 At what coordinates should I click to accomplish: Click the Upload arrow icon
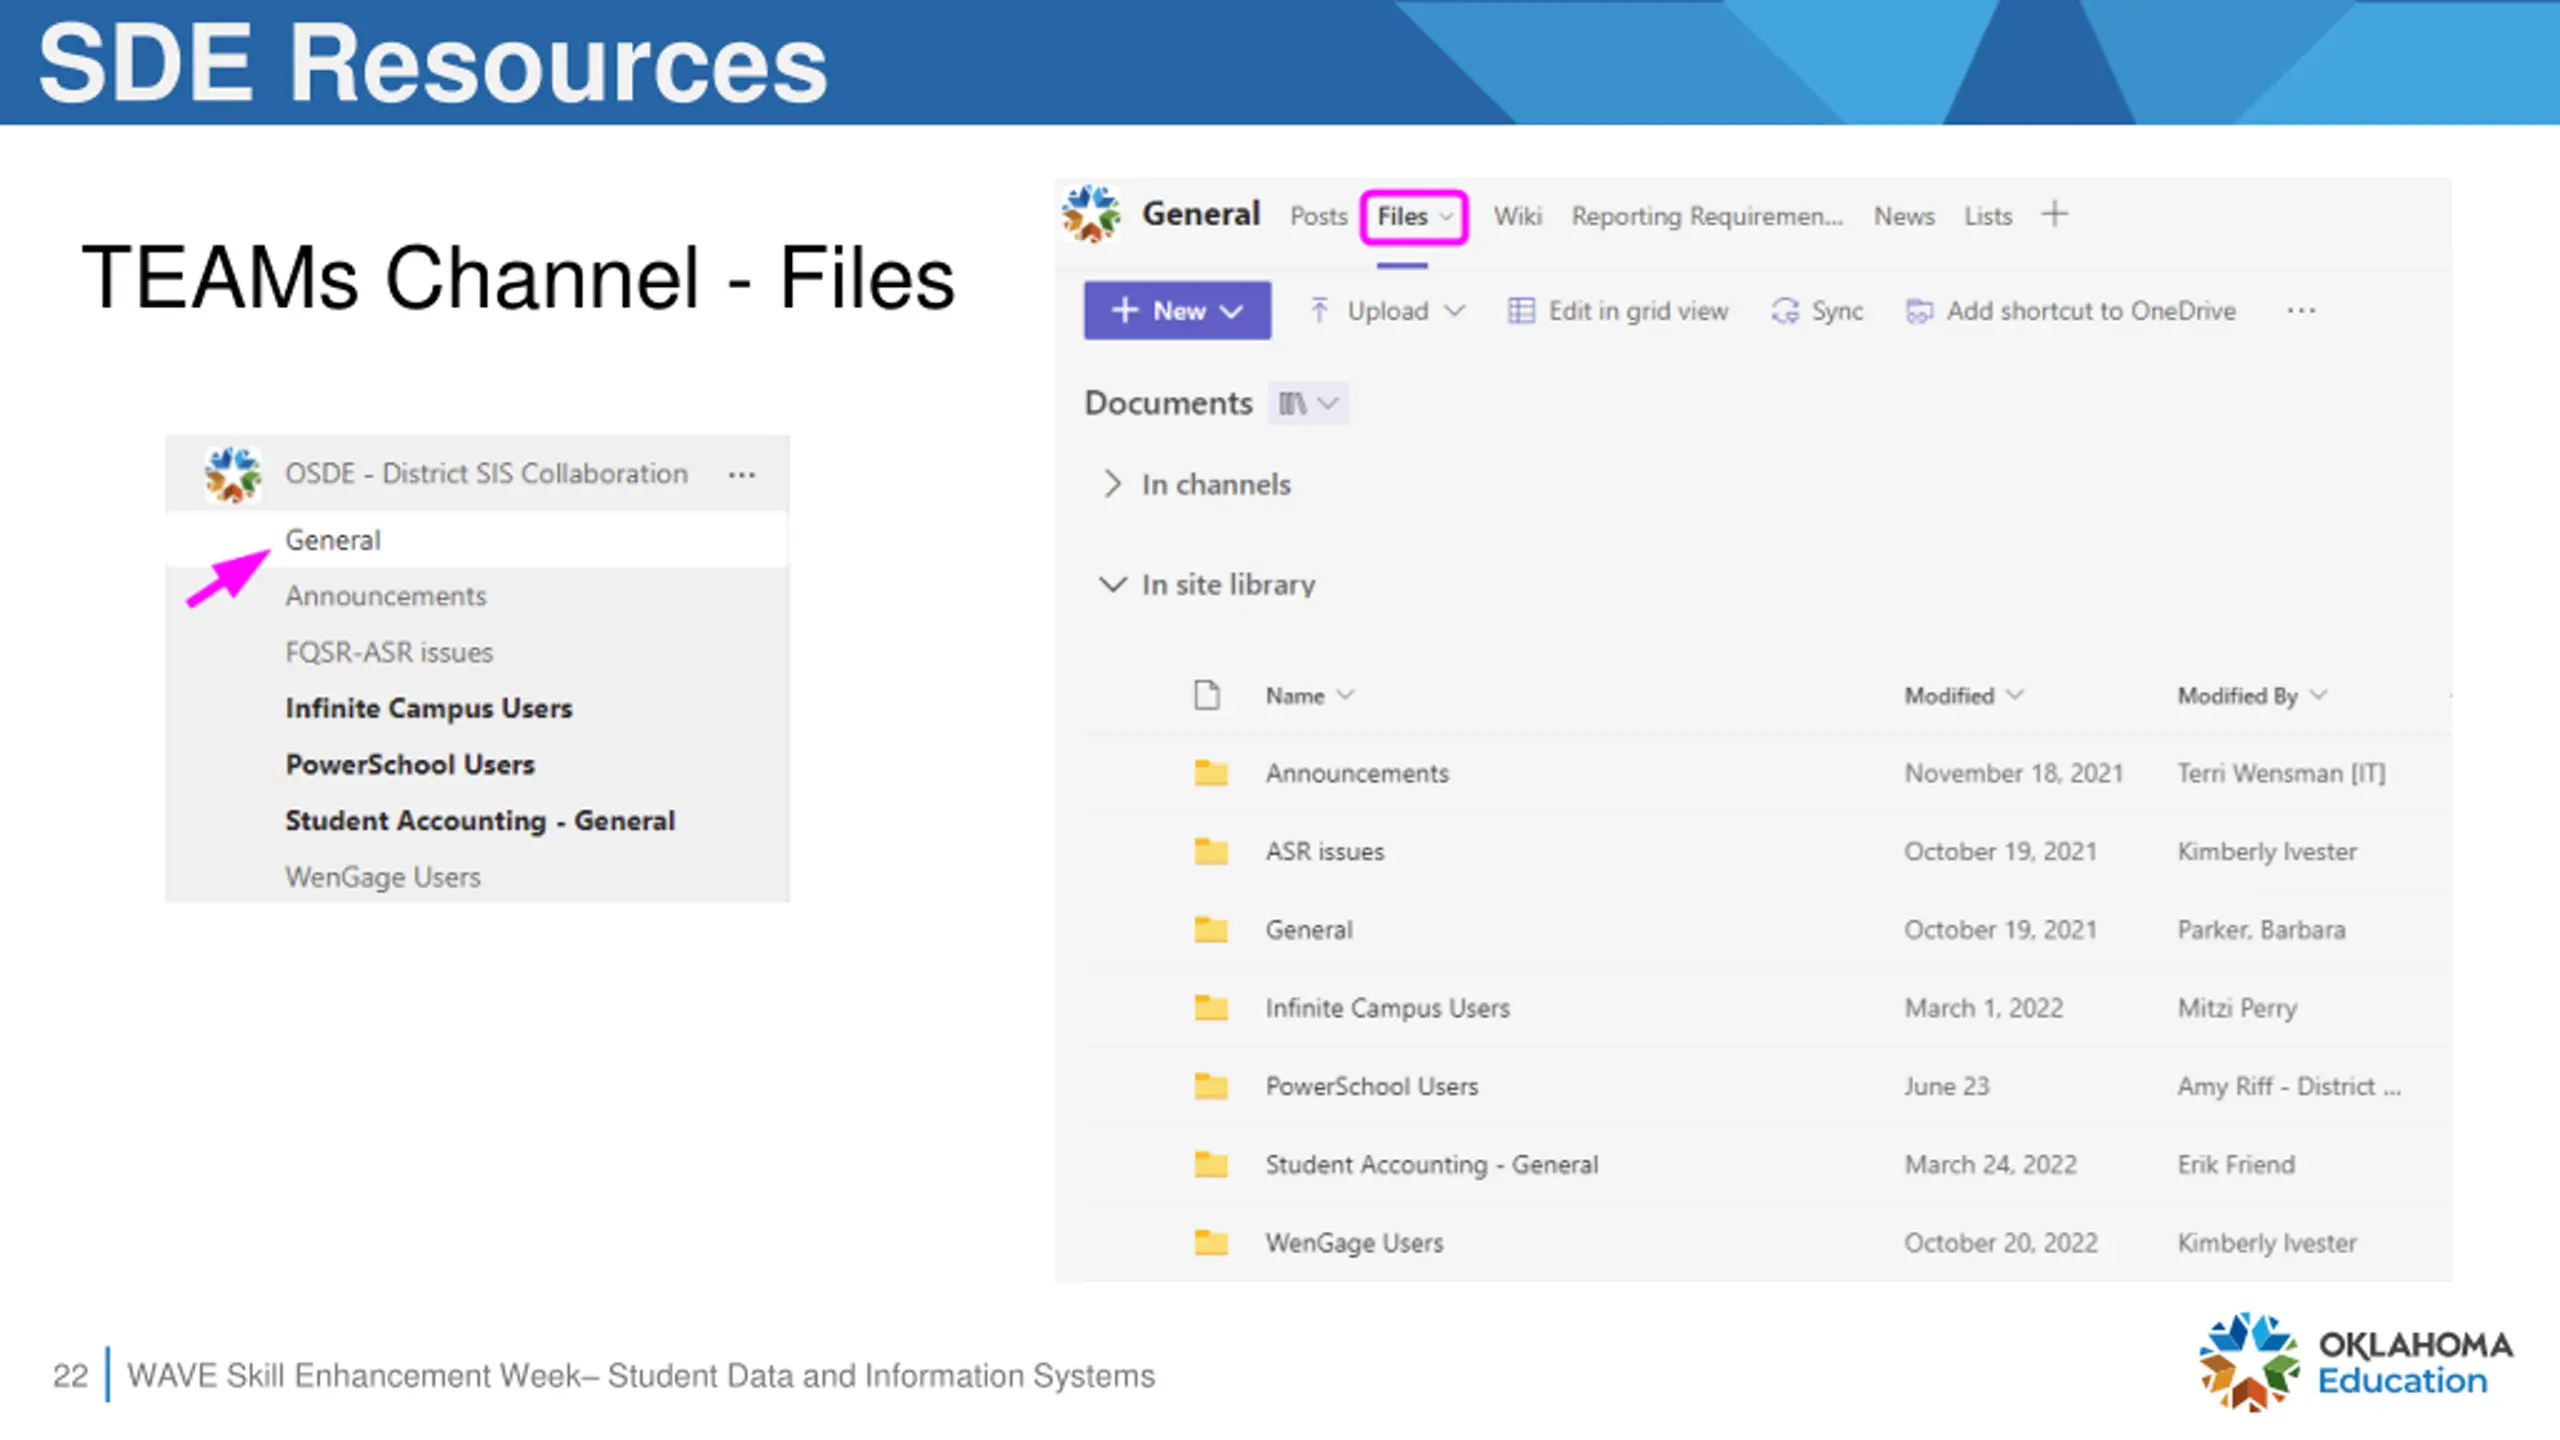point(1319,311)
